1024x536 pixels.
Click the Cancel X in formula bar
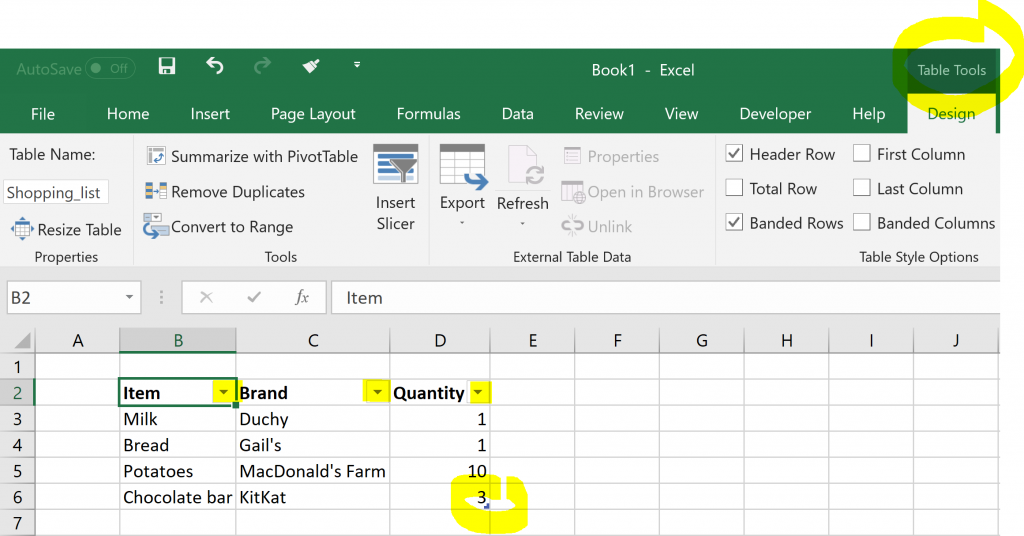206,298
